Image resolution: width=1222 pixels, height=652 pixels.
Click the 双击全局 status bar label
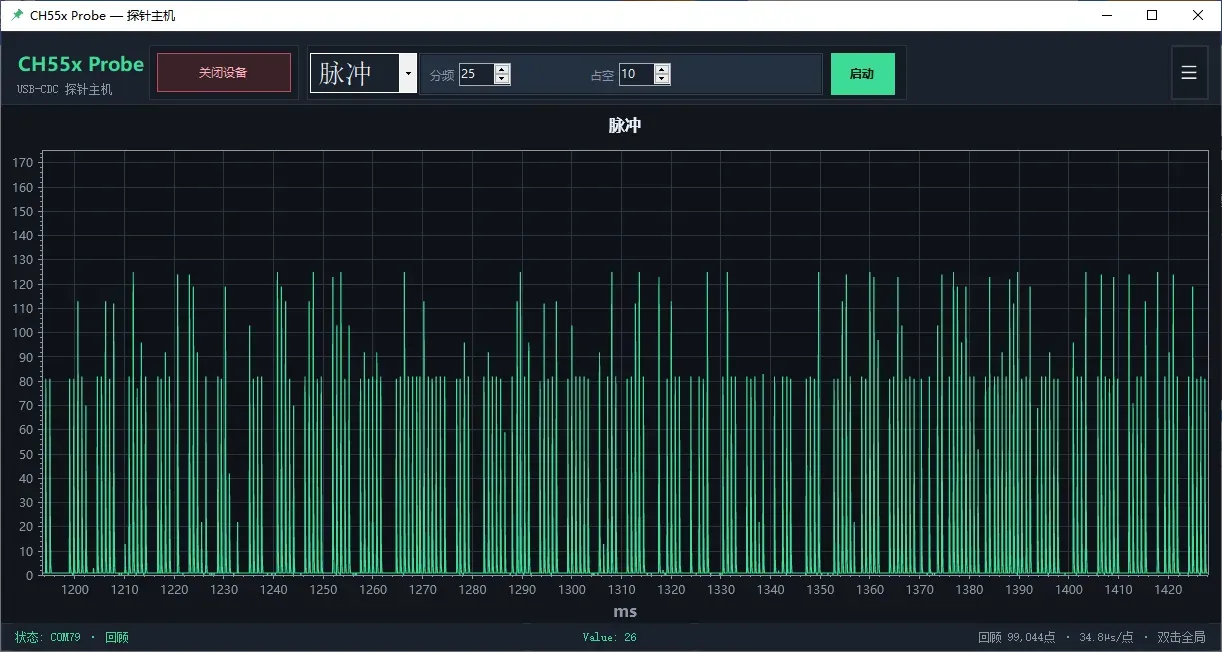[x=1181, y=637]
